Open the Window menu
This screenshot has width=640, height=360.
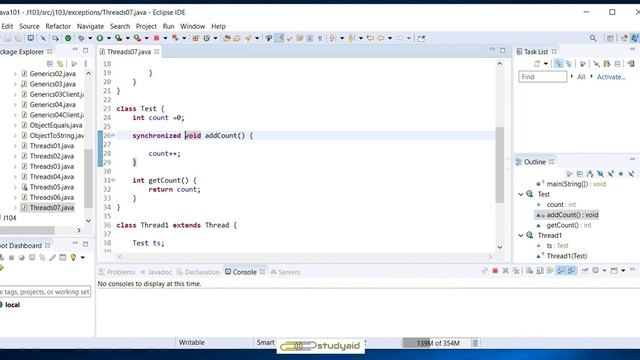[192, 26]
